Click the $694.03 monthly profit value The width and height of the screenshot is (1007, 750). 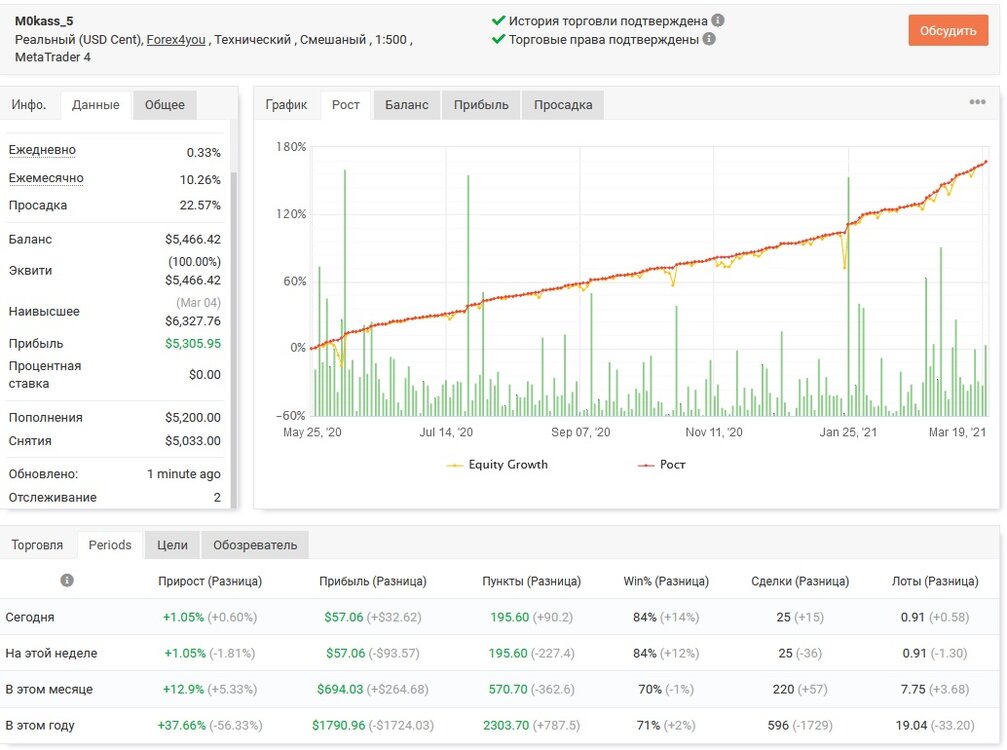point(340,689)
